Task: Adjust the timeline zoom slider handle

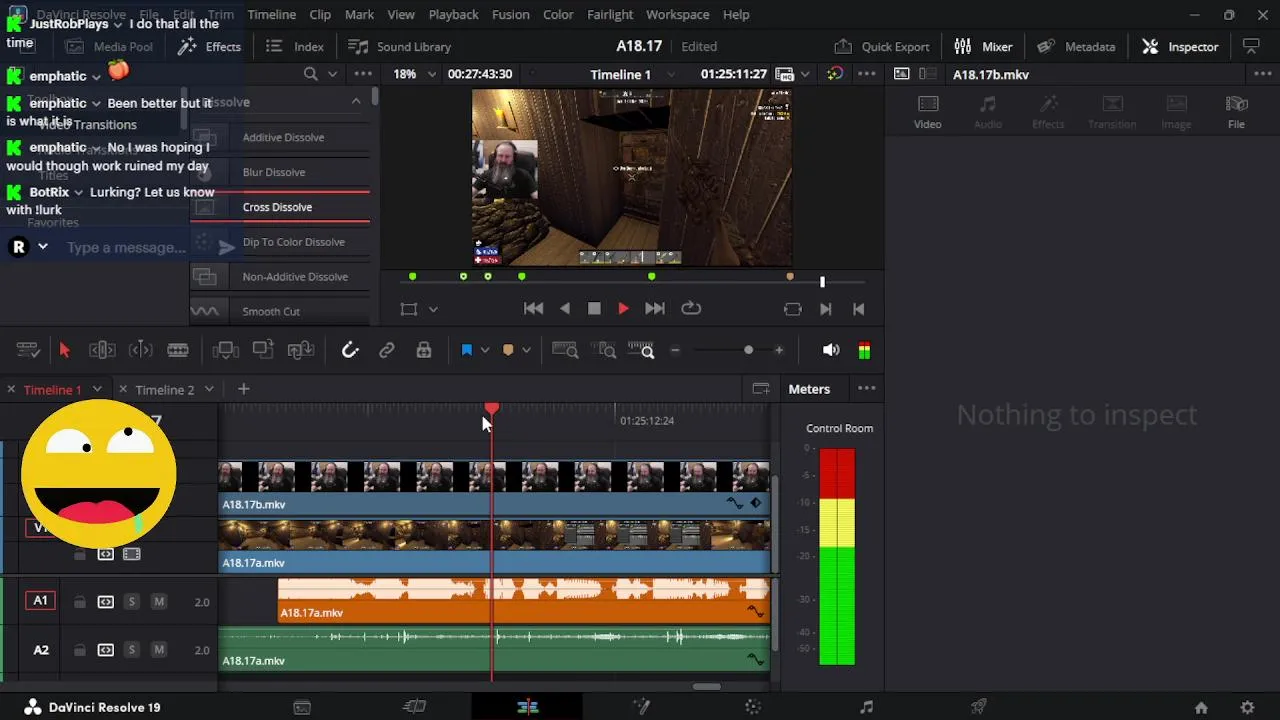Action: click(748, 350)
